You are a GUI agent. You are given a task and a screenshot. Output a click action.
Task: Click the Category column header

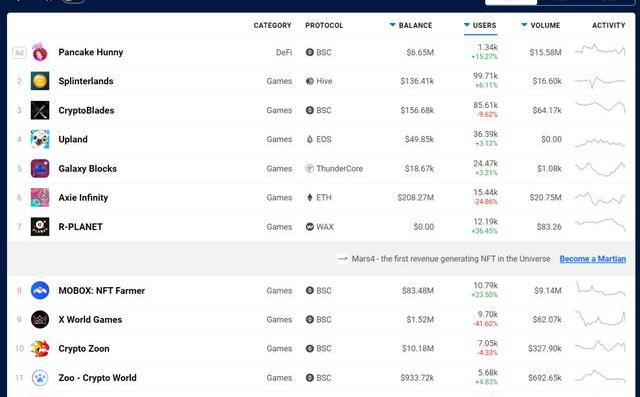click(273, 25)
